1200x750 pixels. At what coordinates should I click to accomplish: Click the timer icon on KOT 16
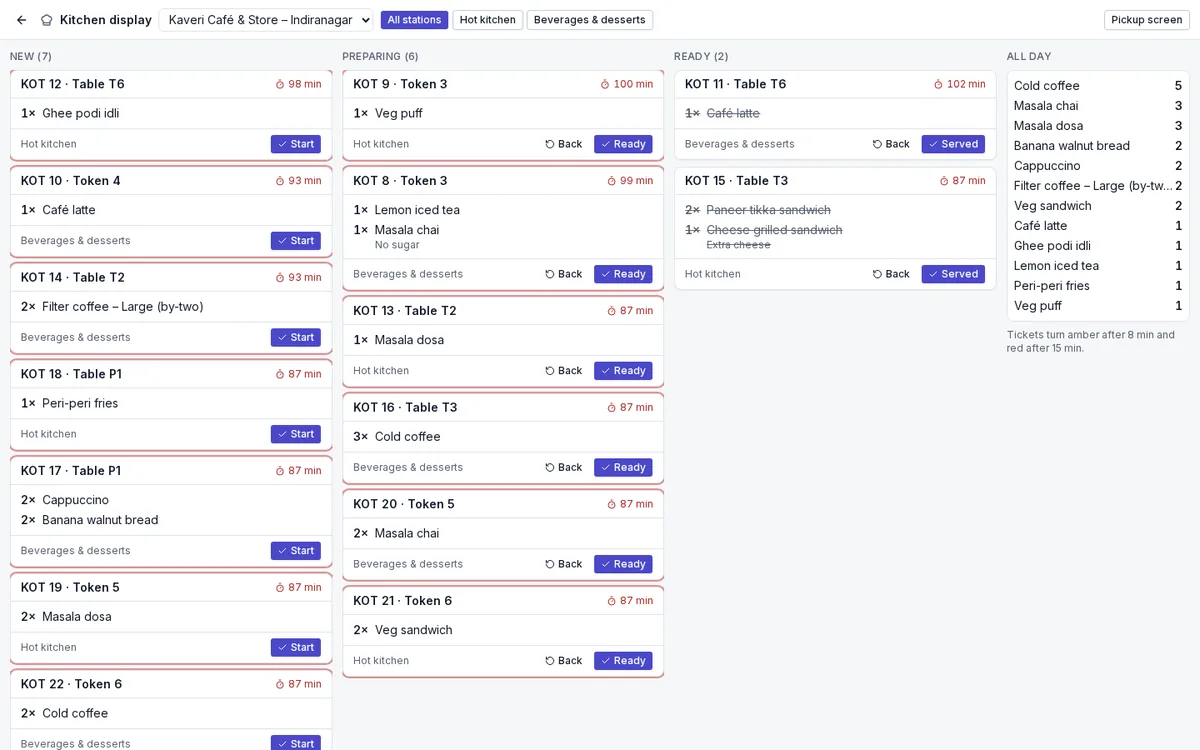(612, 408)
